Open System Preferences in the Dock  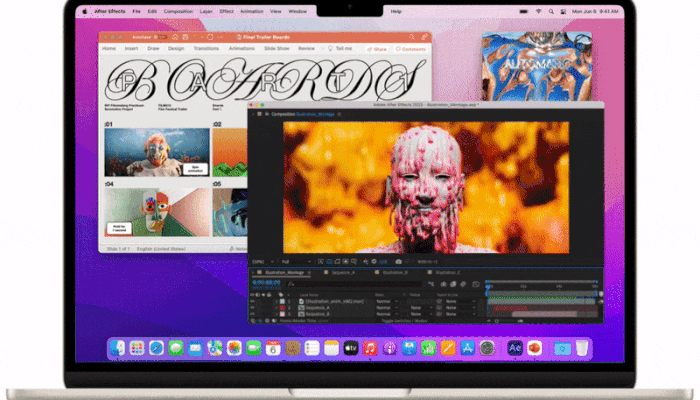(487, 348)
